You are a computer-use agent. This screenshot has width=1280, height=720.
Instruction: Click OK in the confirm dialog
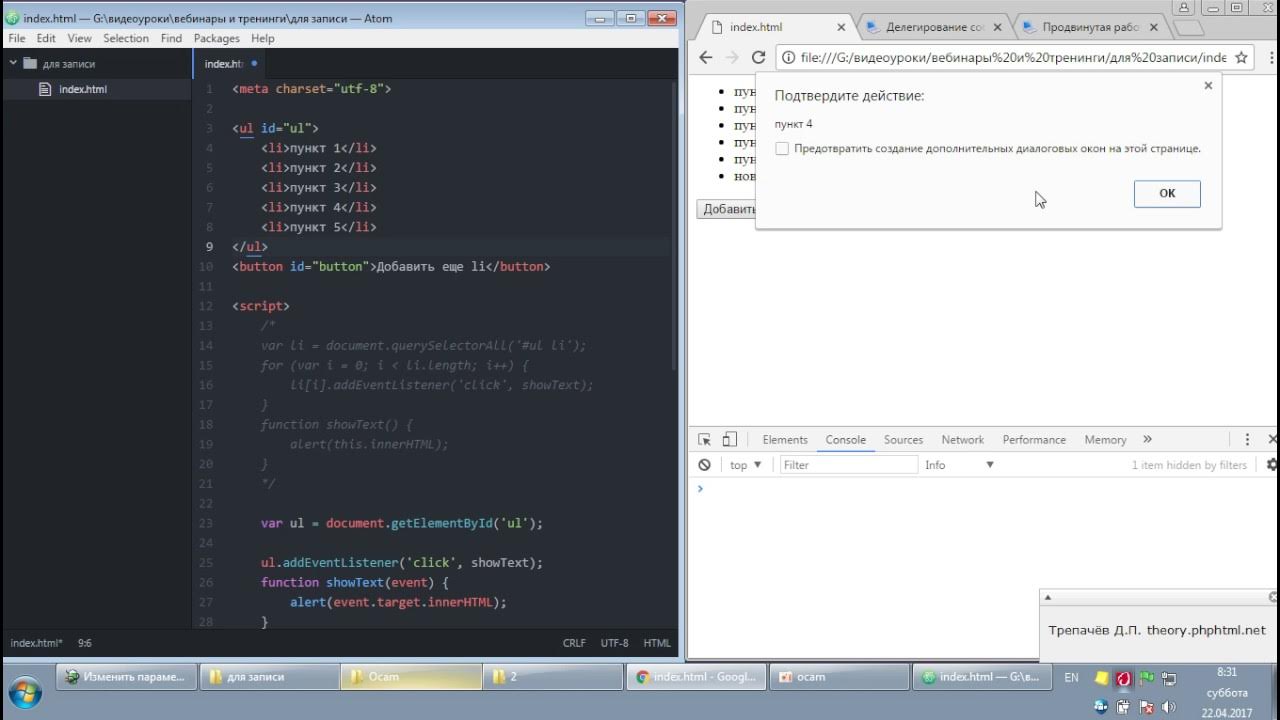point(1167,193)
